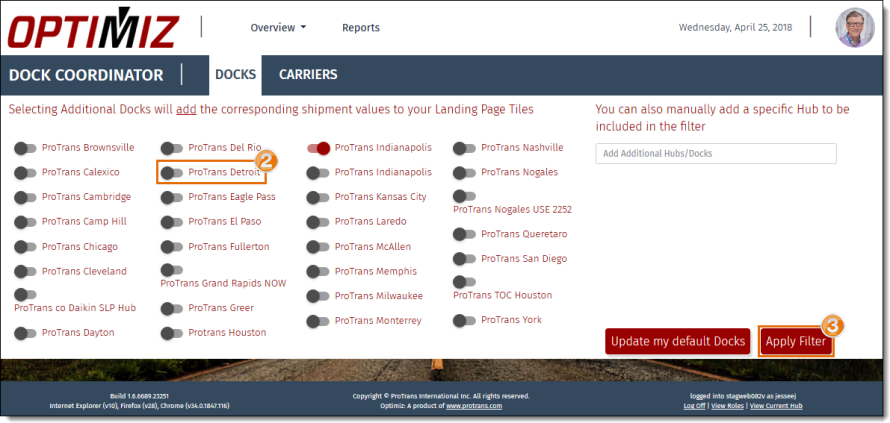Toggle ProTrans Del Rio dock

[171, 148]
